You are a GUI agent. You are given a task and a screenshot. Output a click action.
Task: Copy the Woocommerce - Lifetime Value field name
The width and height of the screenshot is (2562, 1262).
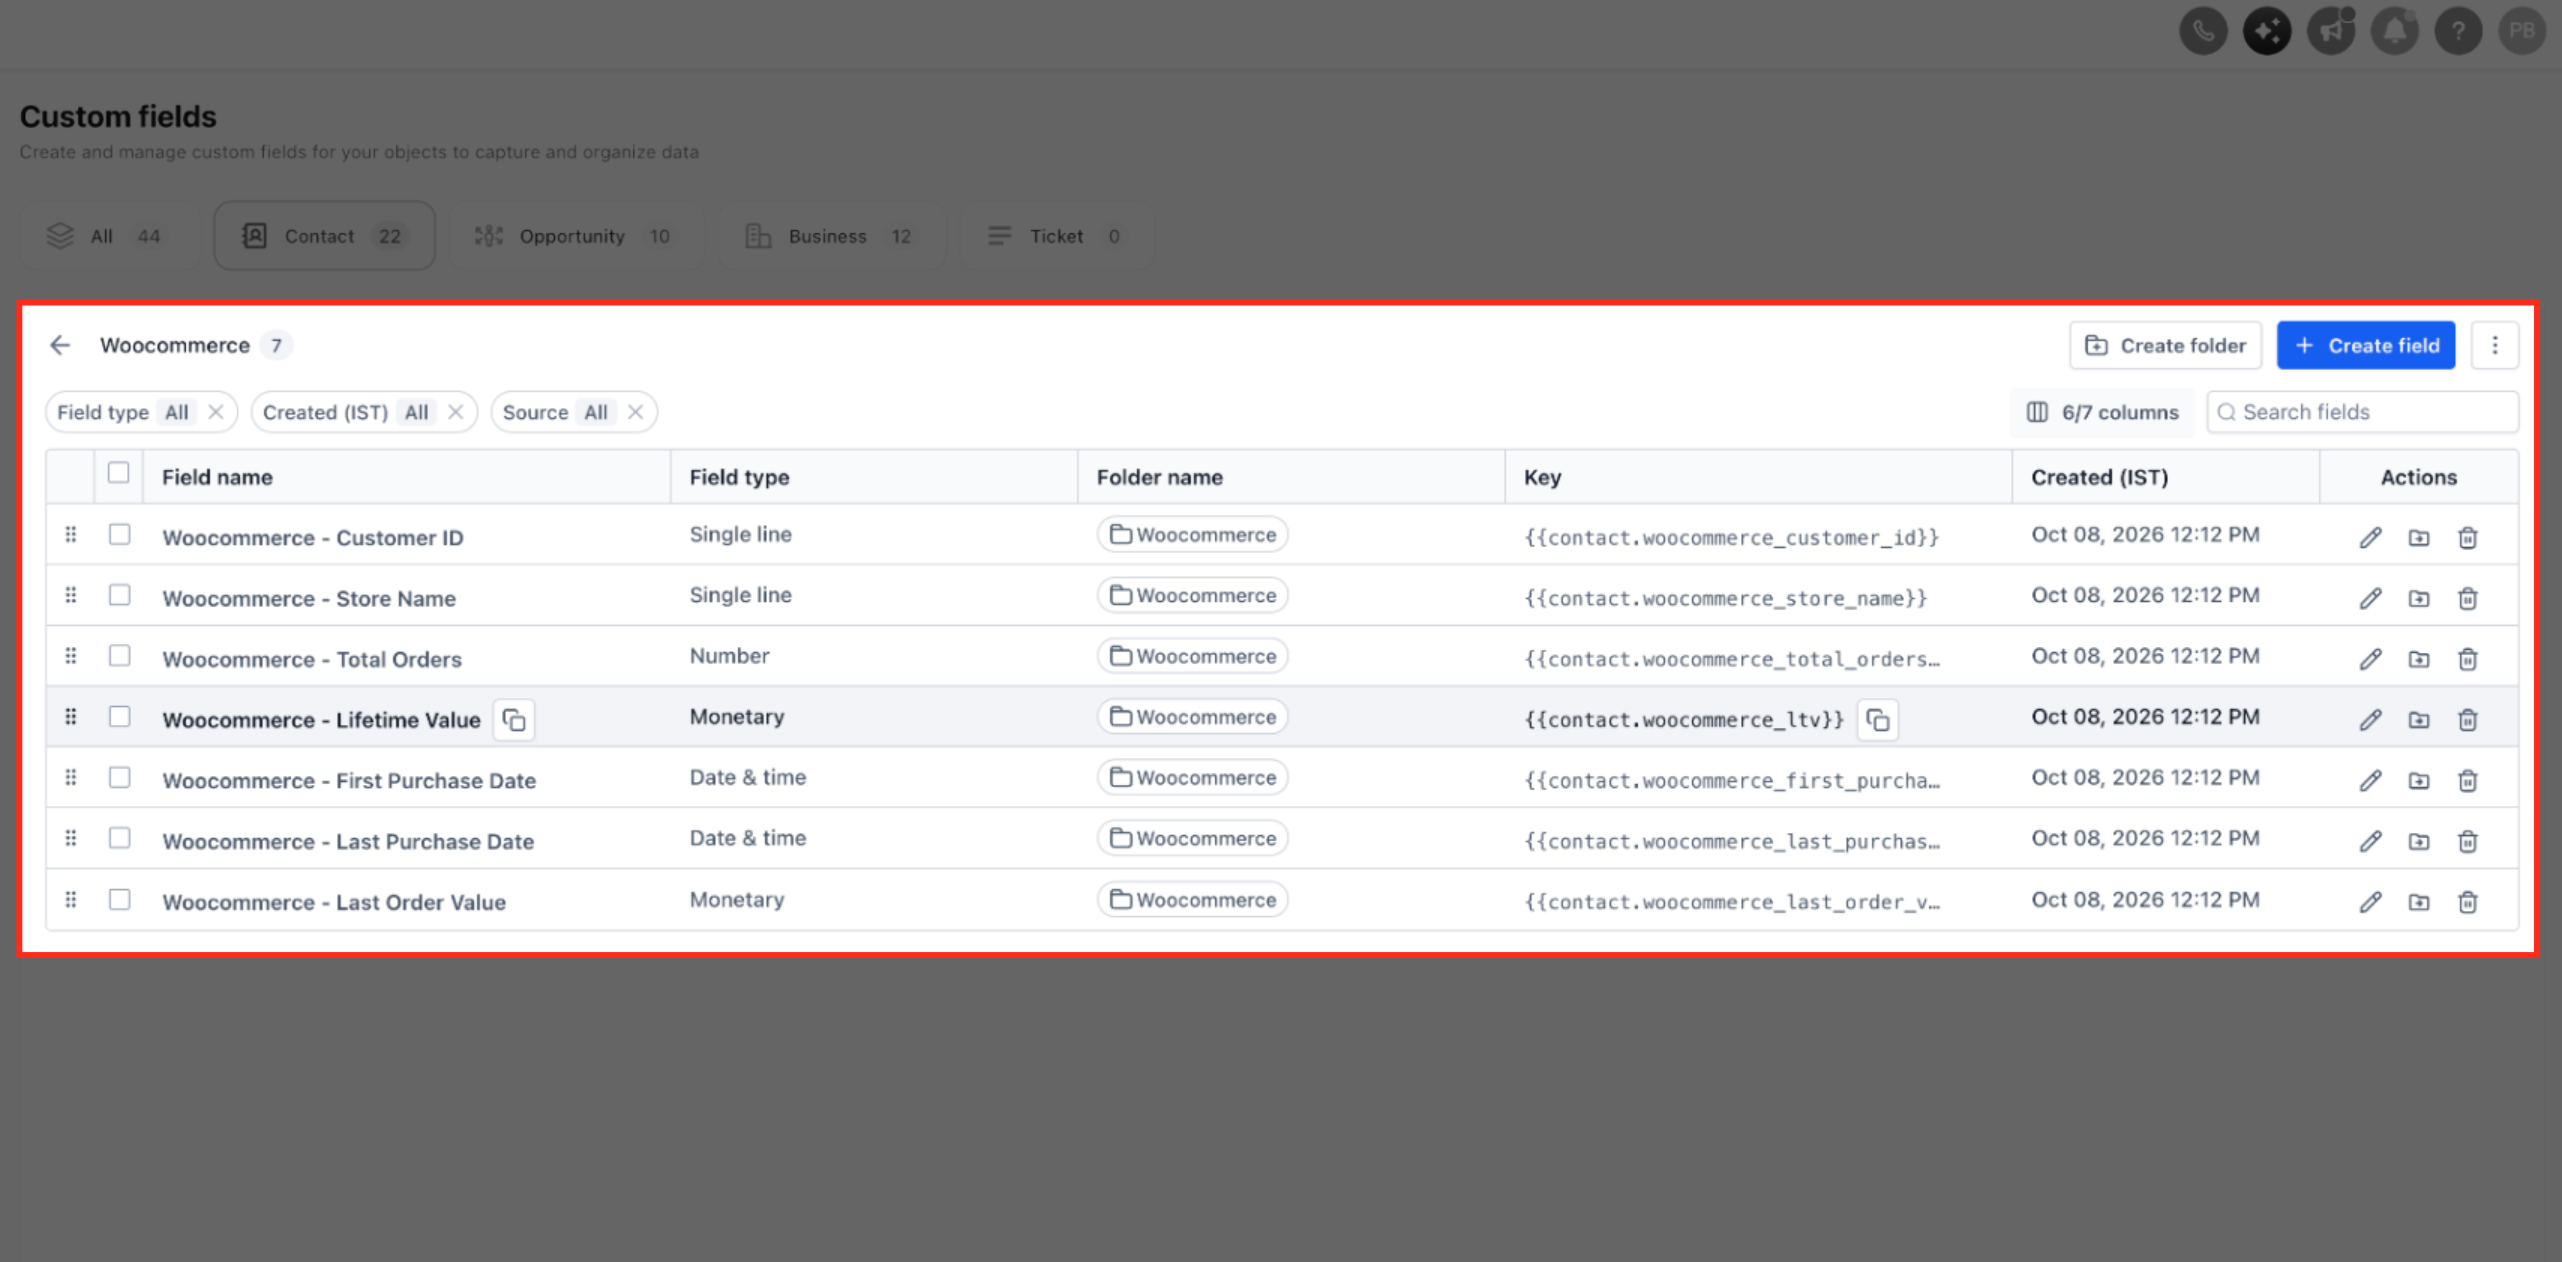click(x=514, y=720)
